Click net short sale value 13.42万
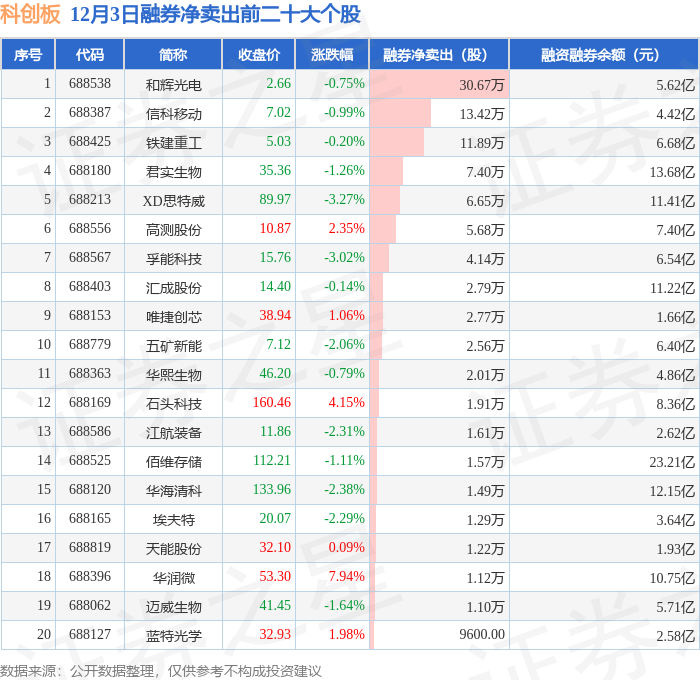Screen dimensions: 700x680 482,114
